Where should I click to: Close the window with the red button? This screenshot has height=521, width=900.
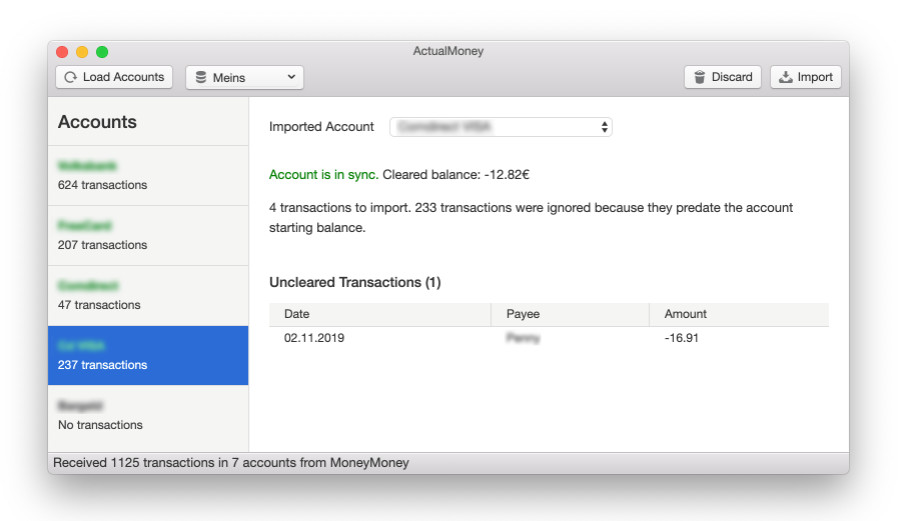(x=62, y=52)
